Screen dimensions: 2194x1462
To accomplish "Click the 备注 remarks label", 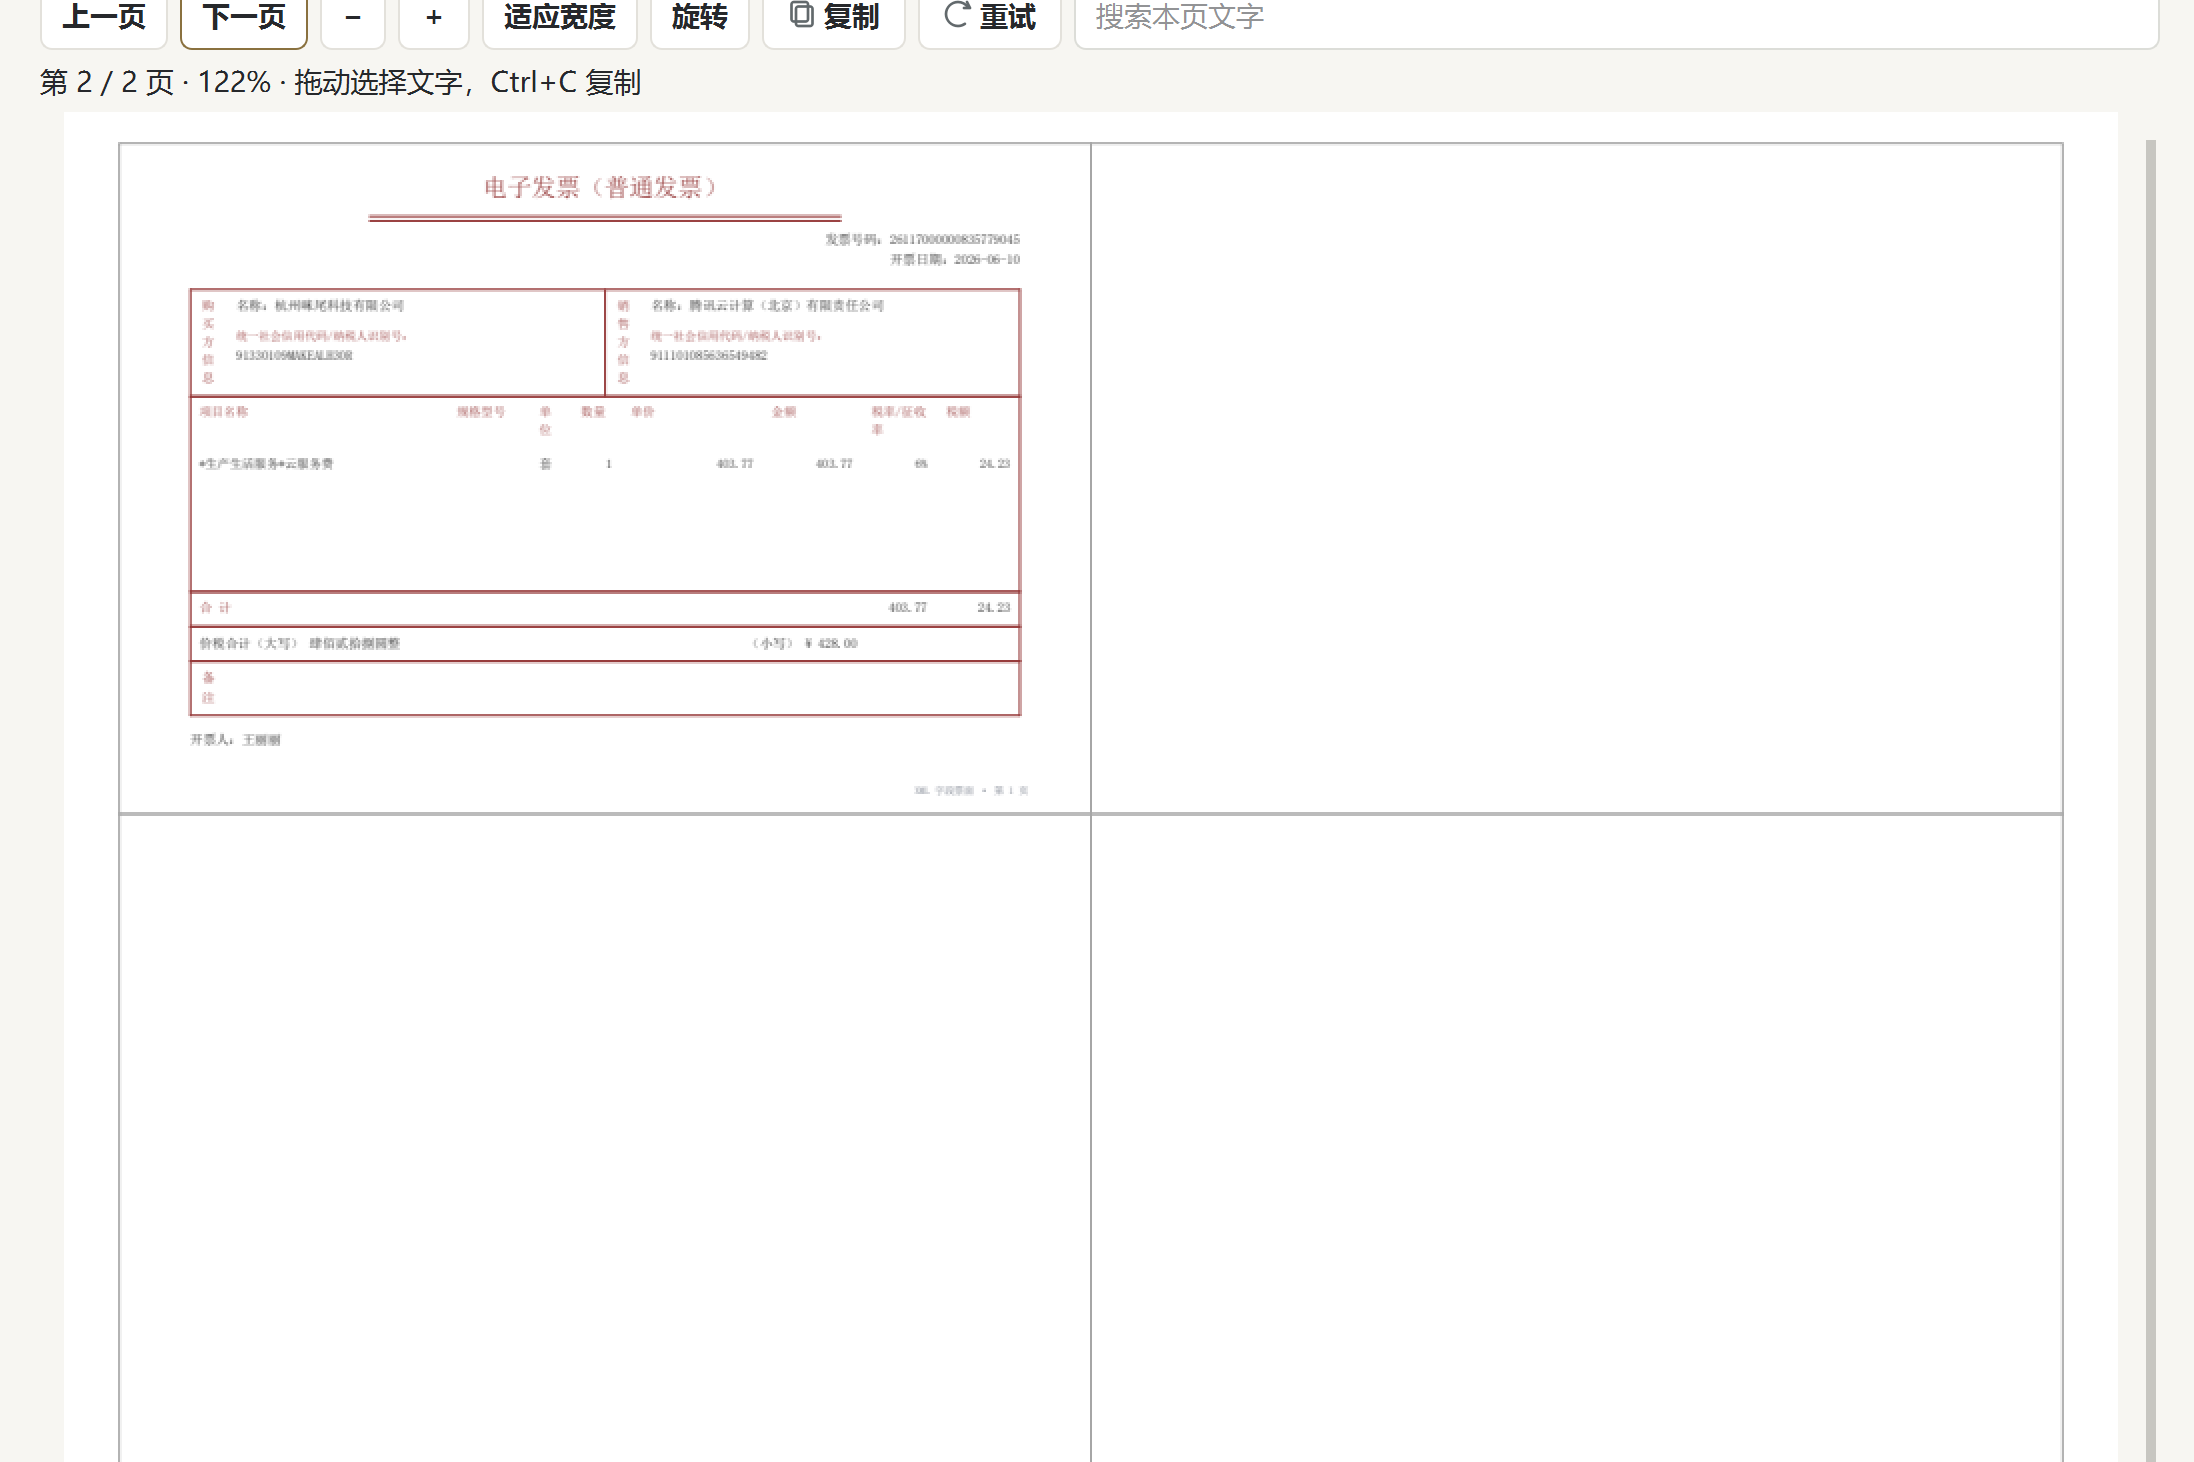I will coord(208,687).
